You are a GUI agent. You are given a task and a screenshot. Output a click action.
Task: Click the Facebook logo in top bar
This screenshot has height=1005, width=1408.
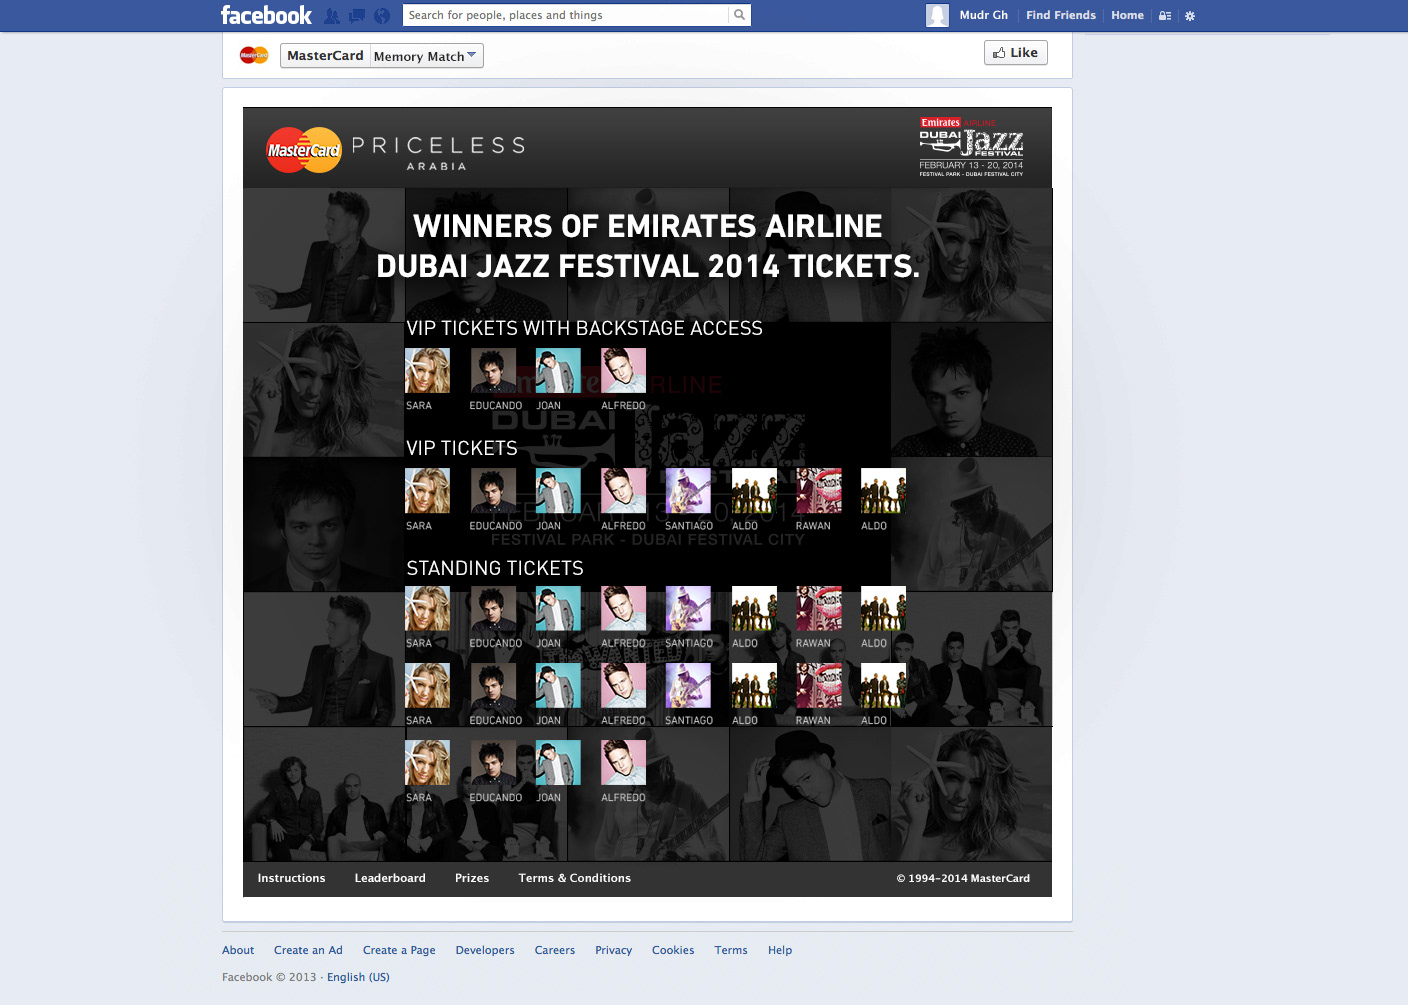(266, 15)
